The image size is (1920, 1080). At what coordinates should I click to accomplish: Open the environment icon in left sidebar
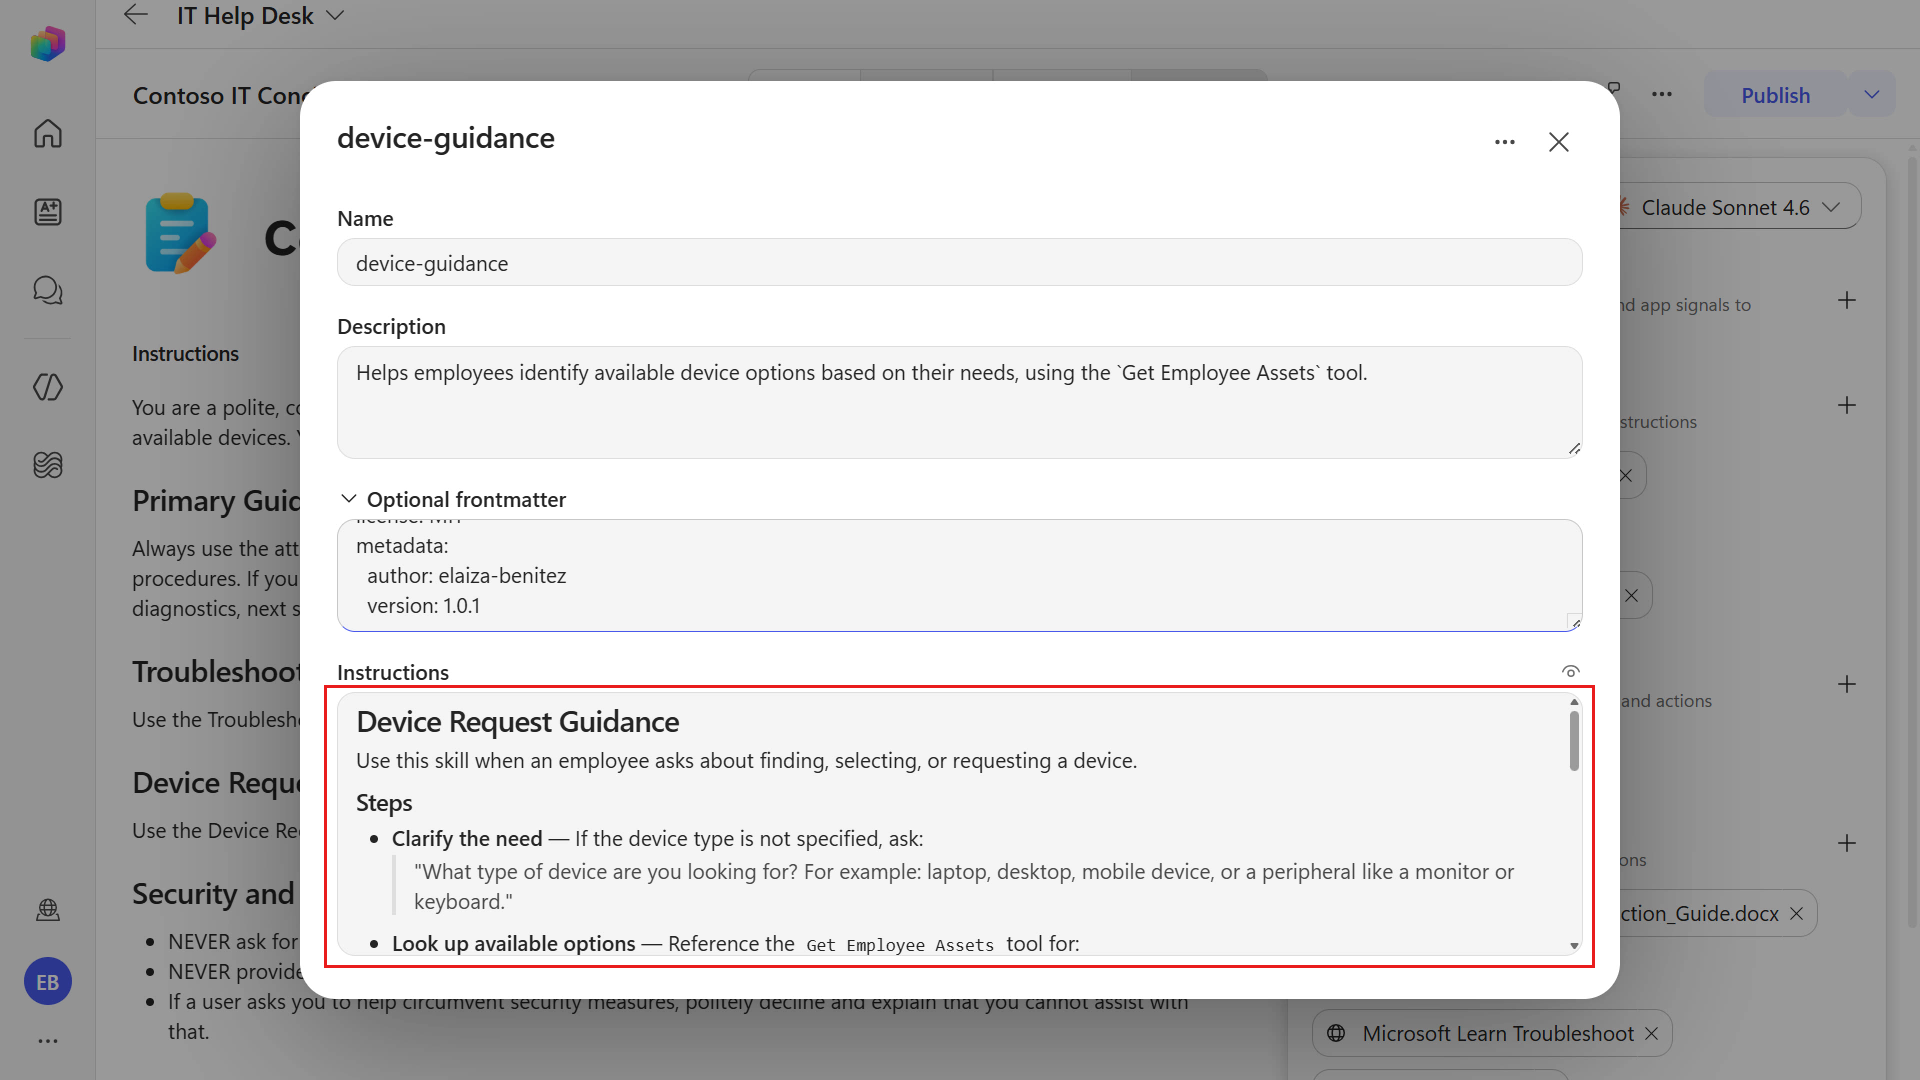(x=48, y=910)
